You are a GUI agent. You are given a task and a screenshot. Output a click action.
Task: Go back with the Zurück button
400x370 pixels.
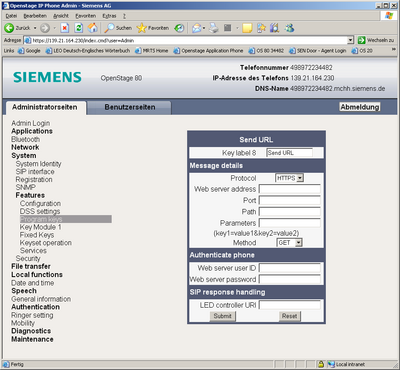point(18,28)
